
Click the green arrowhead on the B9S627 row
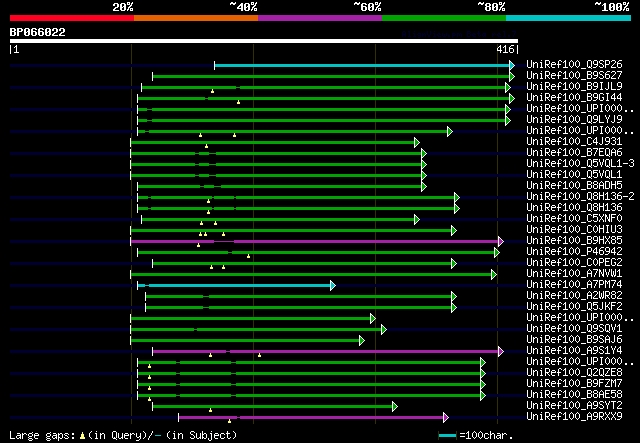(x=512, y=76)
